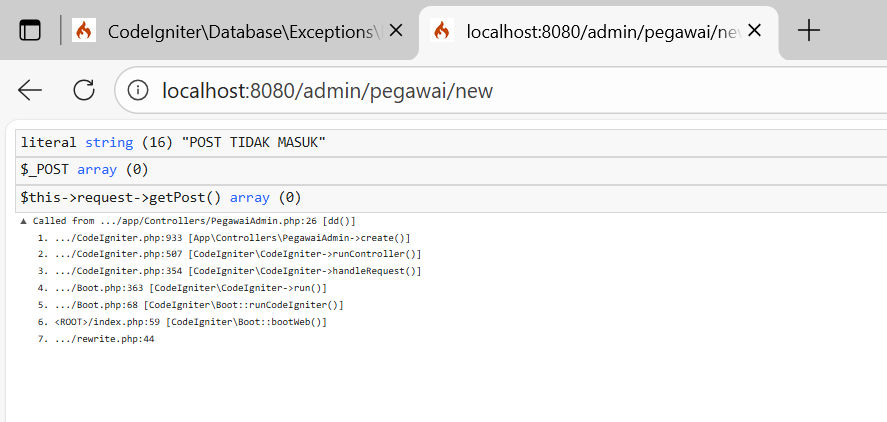Click the literal string "POST TIDAK MASUK" row

173,143
